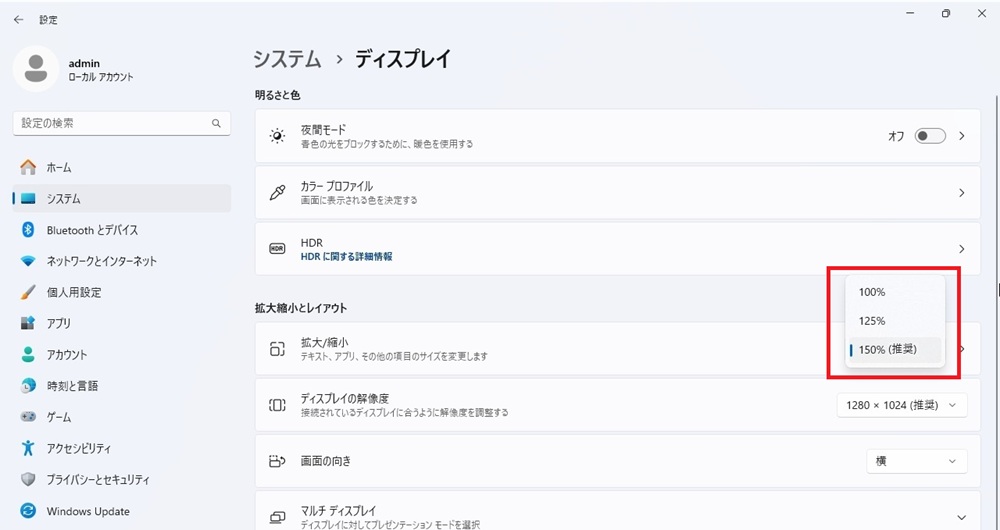The width and height of the screenshot is (1000, 530).
Task: Select the 個人用設定 paintbrush icon
Action: tap(28, 292)
